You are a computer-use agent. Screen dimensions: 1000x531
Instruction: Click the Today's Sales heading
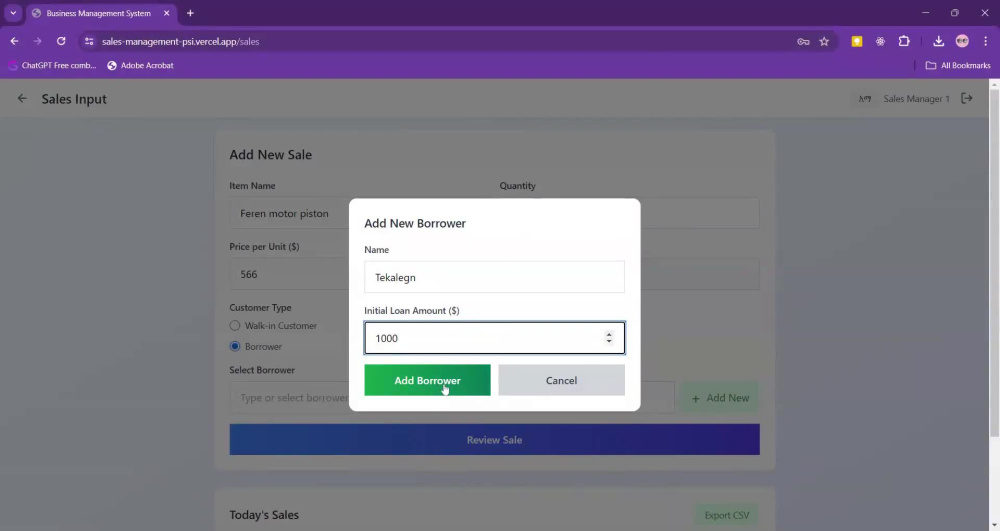point(264,514)
